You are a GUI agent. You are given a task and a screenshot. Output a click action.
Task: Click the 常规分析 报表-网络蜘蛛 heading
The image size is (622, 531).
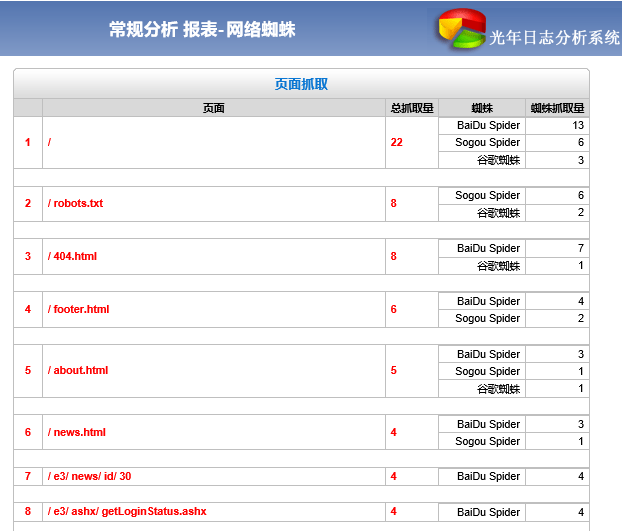tap(202, 30)
